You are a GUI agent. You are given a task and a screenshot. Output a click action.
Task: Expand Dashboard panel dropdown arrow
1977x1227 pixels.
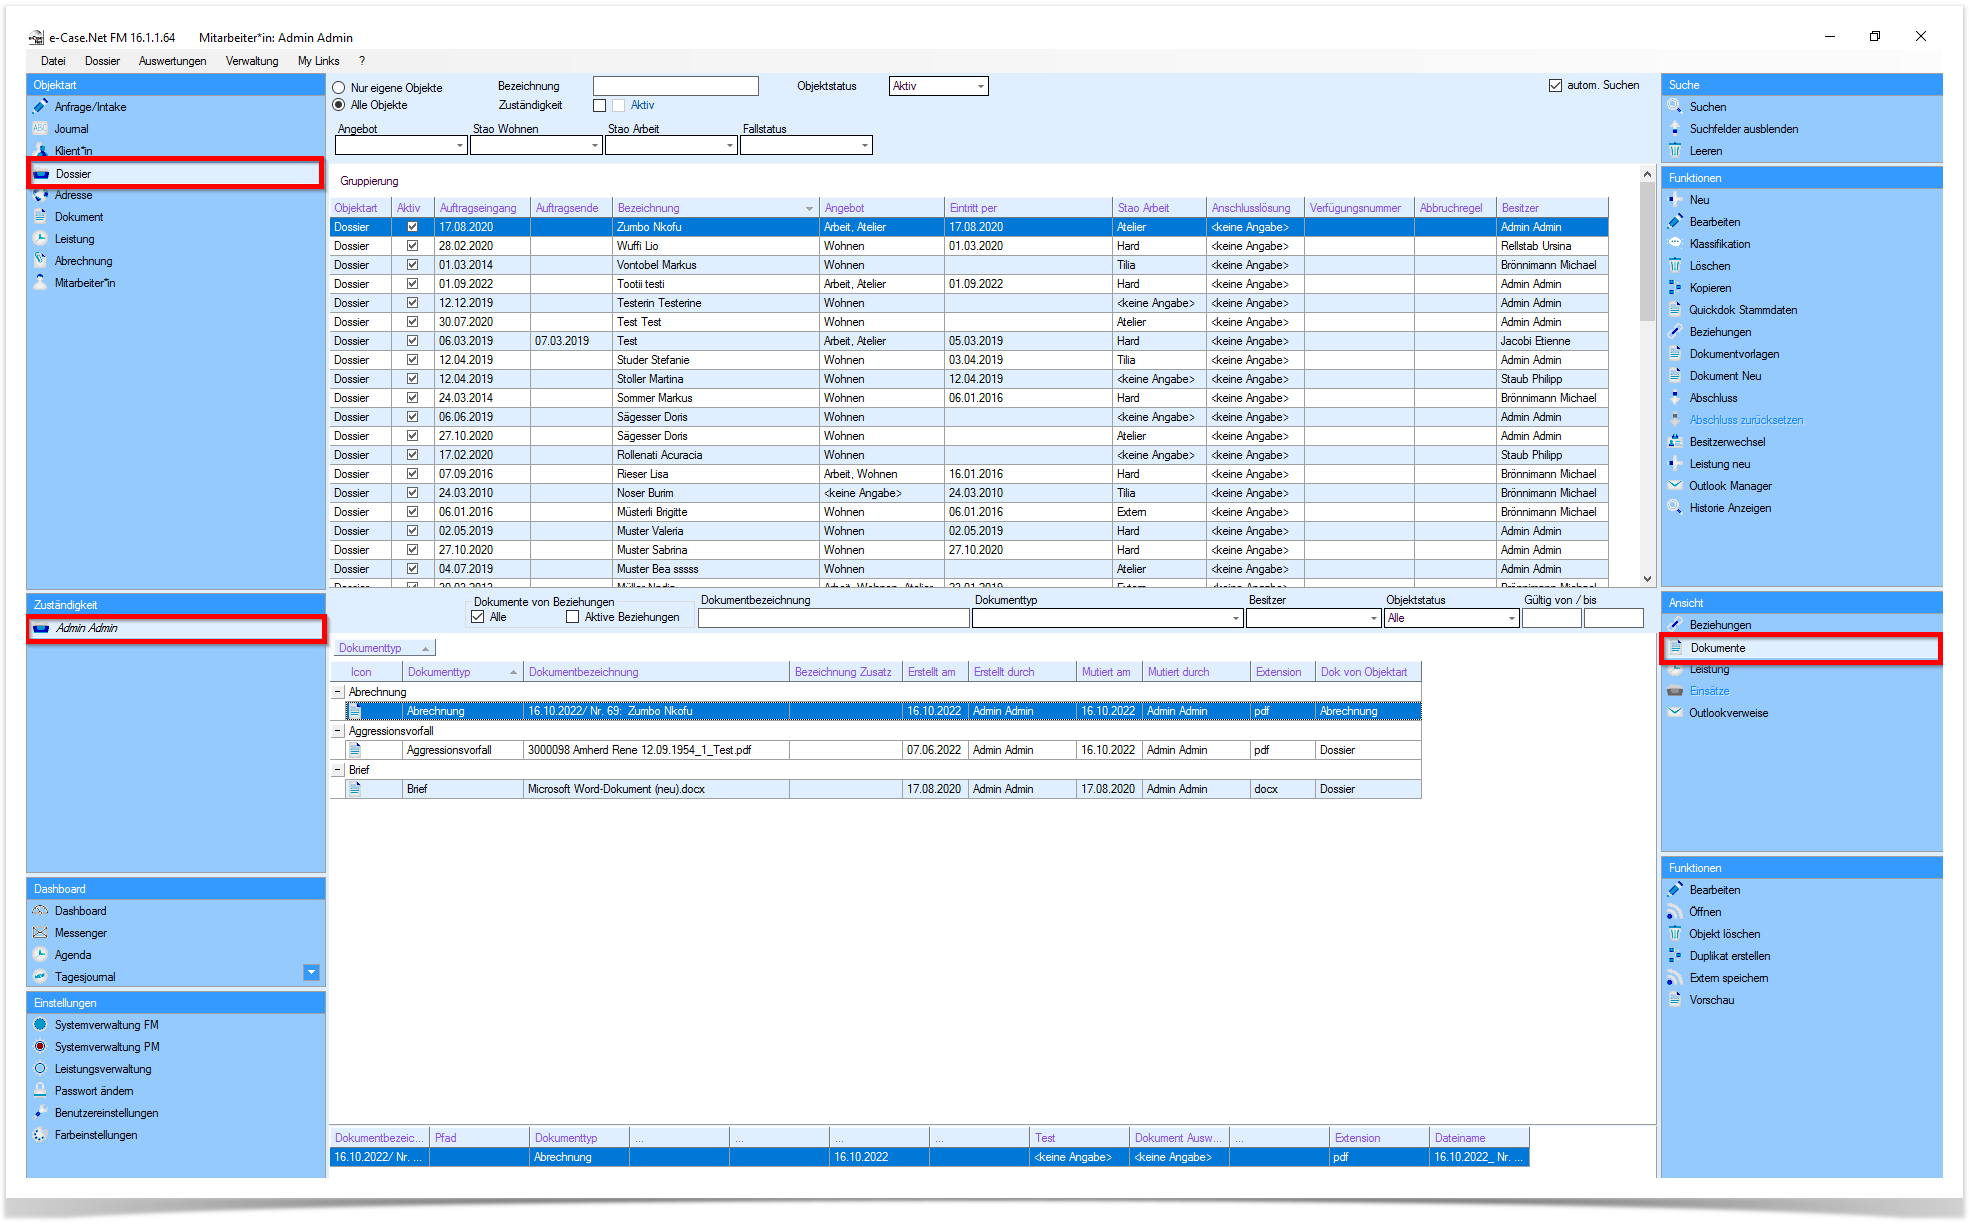pos(312,972)
